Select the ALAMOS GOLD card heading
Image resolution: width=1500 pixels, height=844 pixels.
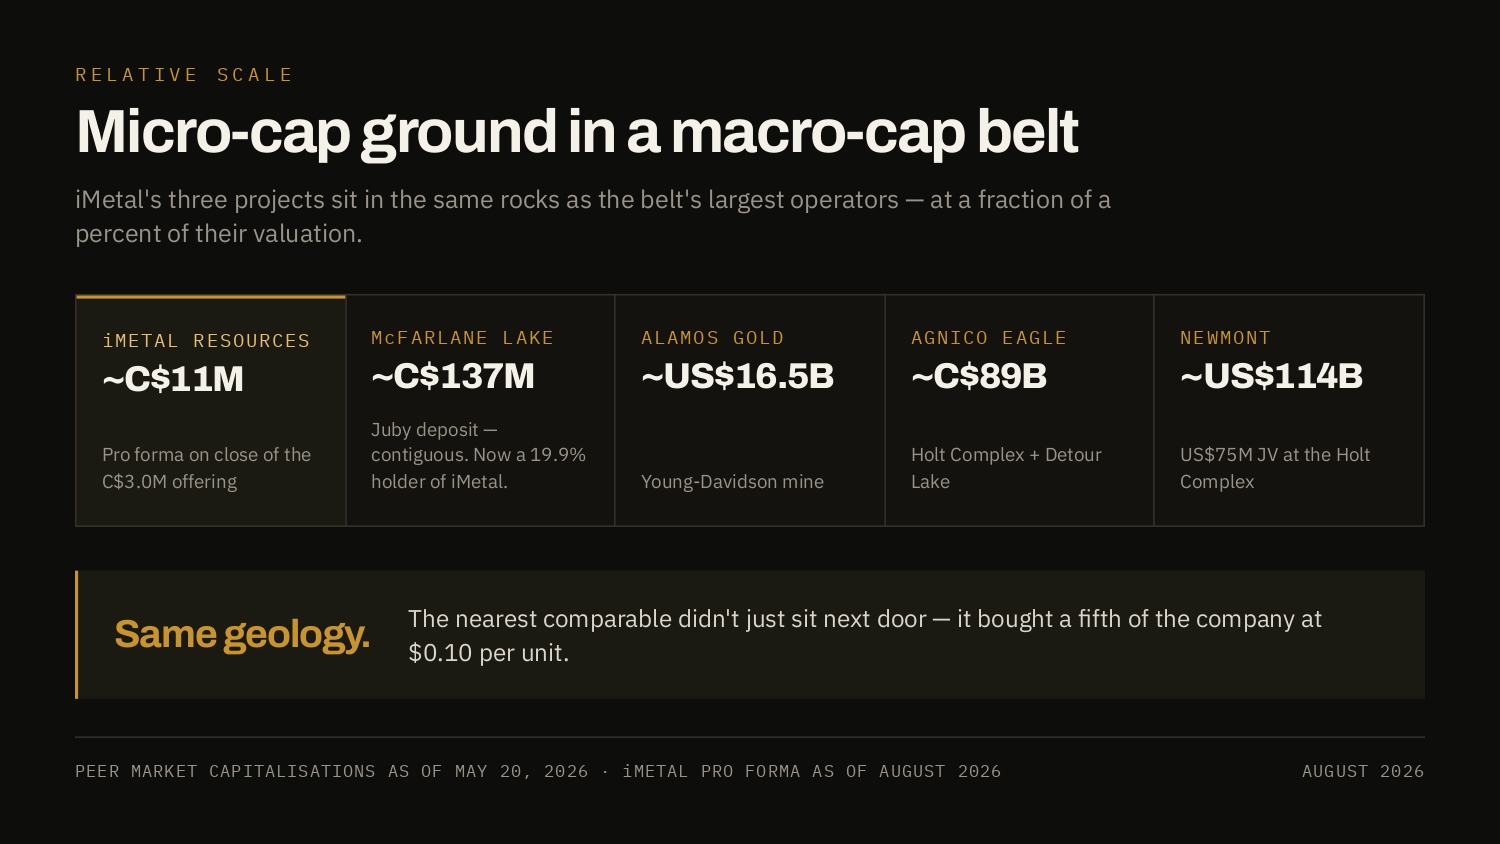(x=712, y=338)
